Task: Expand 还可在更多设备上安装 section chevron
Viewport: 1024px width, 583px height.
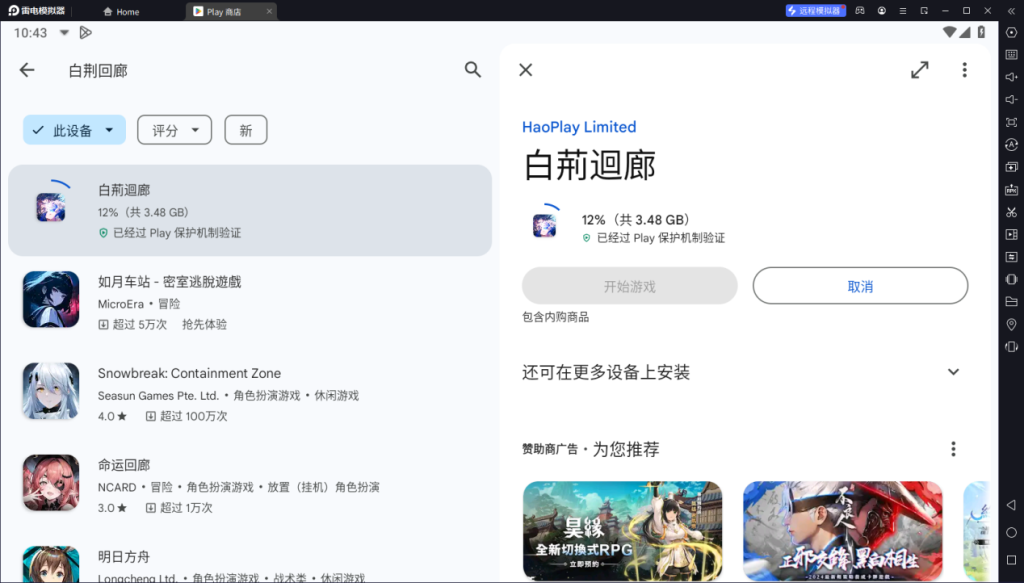Action: click(953, 372)
